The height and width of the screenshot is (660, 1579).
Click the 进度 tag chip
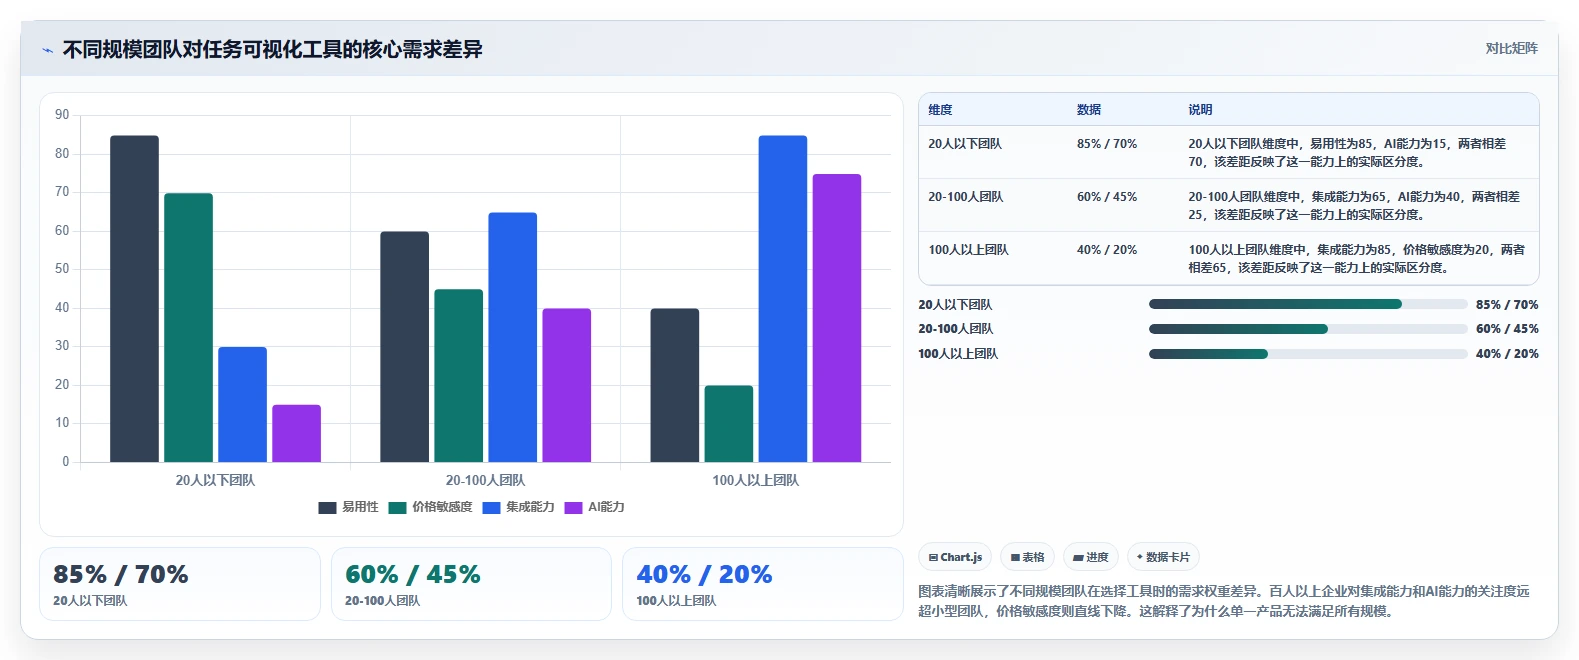pyautogui.click(x=1091, y=557)
